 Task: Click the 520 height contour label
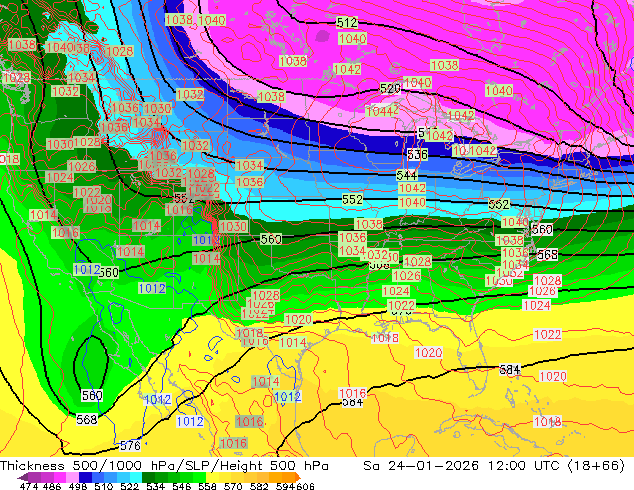click(x=390, y=88)
